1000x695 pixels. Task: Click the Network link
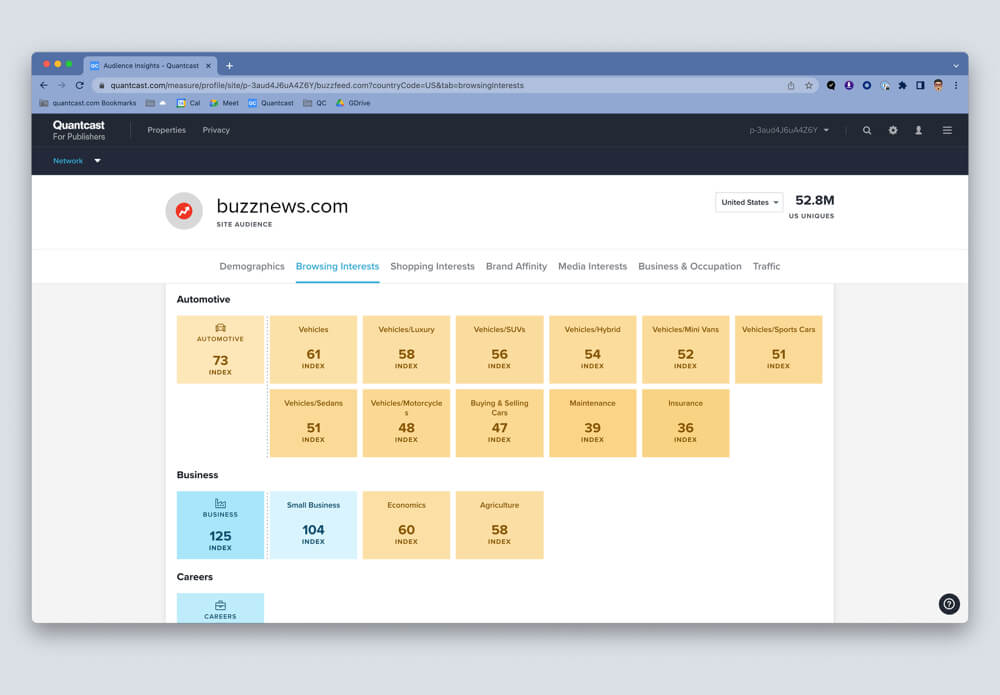click(68, 161)
